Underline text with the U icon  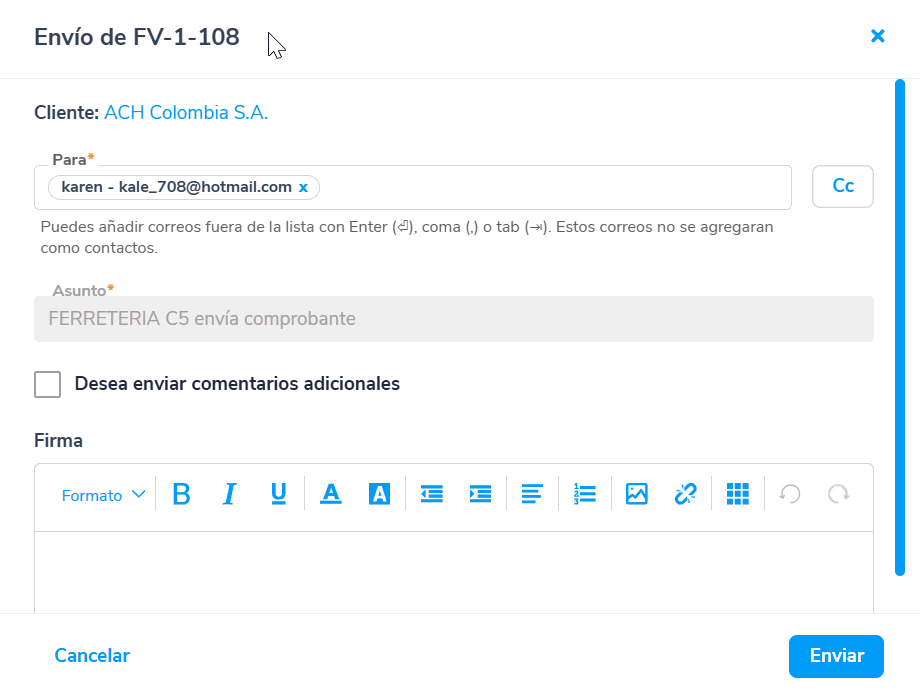(x=279, y=494)
